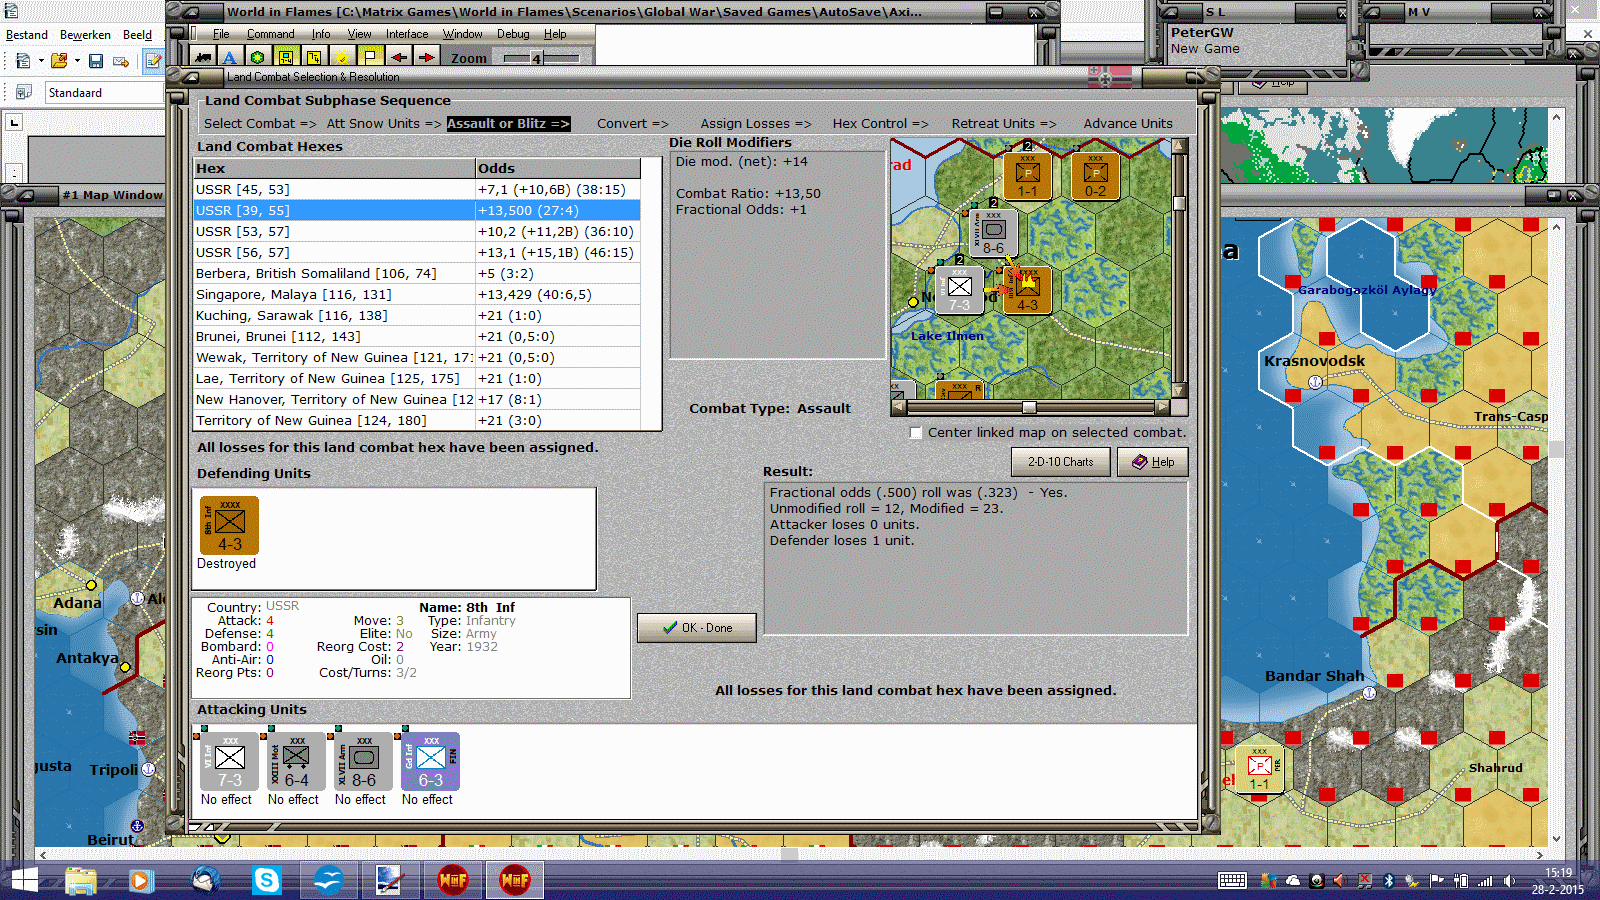Click the OneDrive cloud tray icon

[x=1293, y=881]
